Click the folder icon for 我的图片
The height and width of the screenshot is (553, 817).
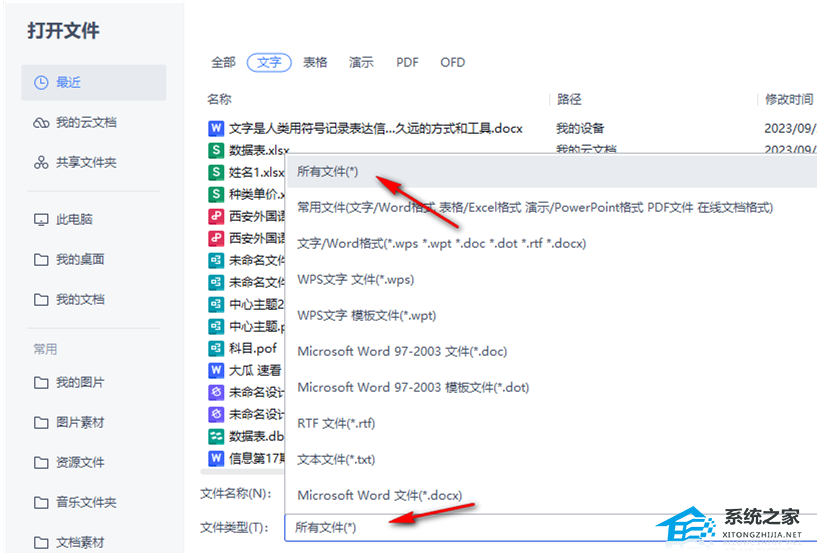pyautogui.click(x=41, y=383)
